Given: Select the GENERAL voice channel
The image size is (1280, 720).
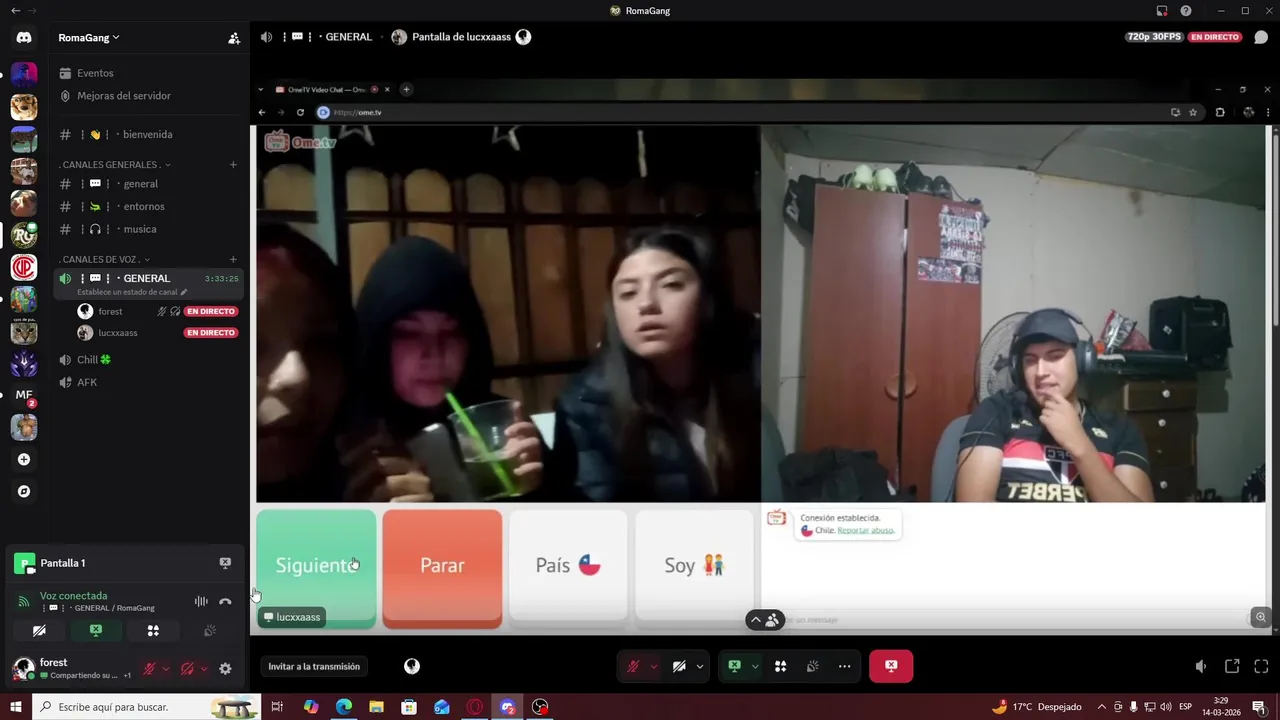Looking at the screenshot, I should pos(147,278).
